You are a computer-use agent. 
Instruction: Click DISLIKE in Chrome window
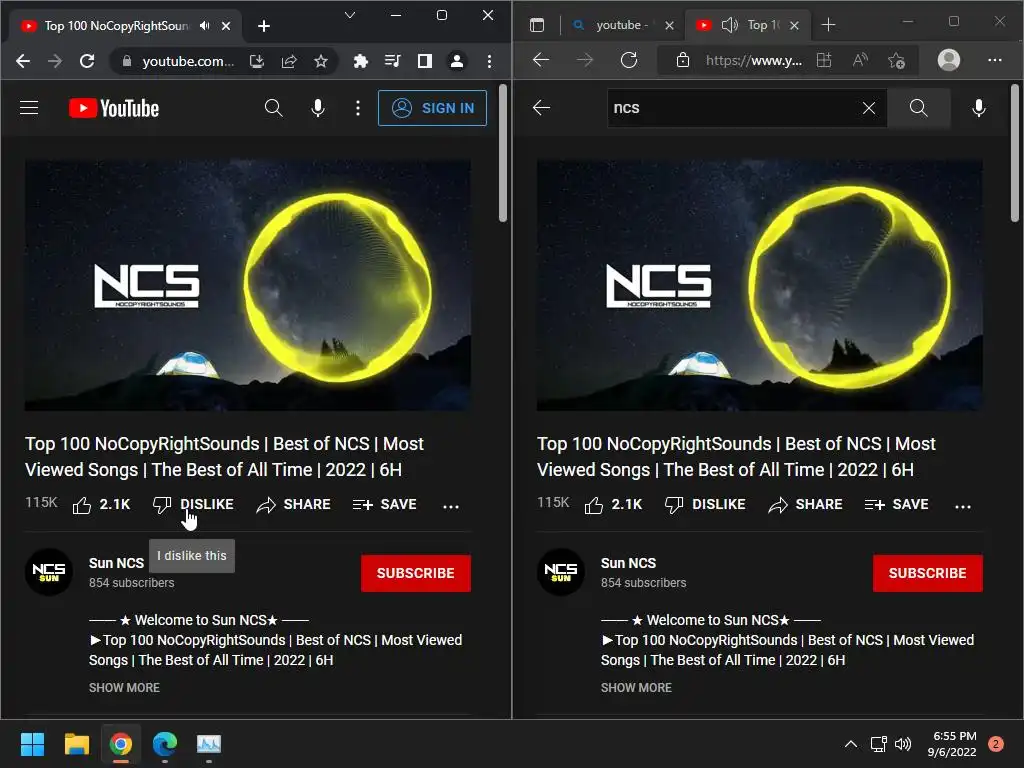(x=193, y=504)
